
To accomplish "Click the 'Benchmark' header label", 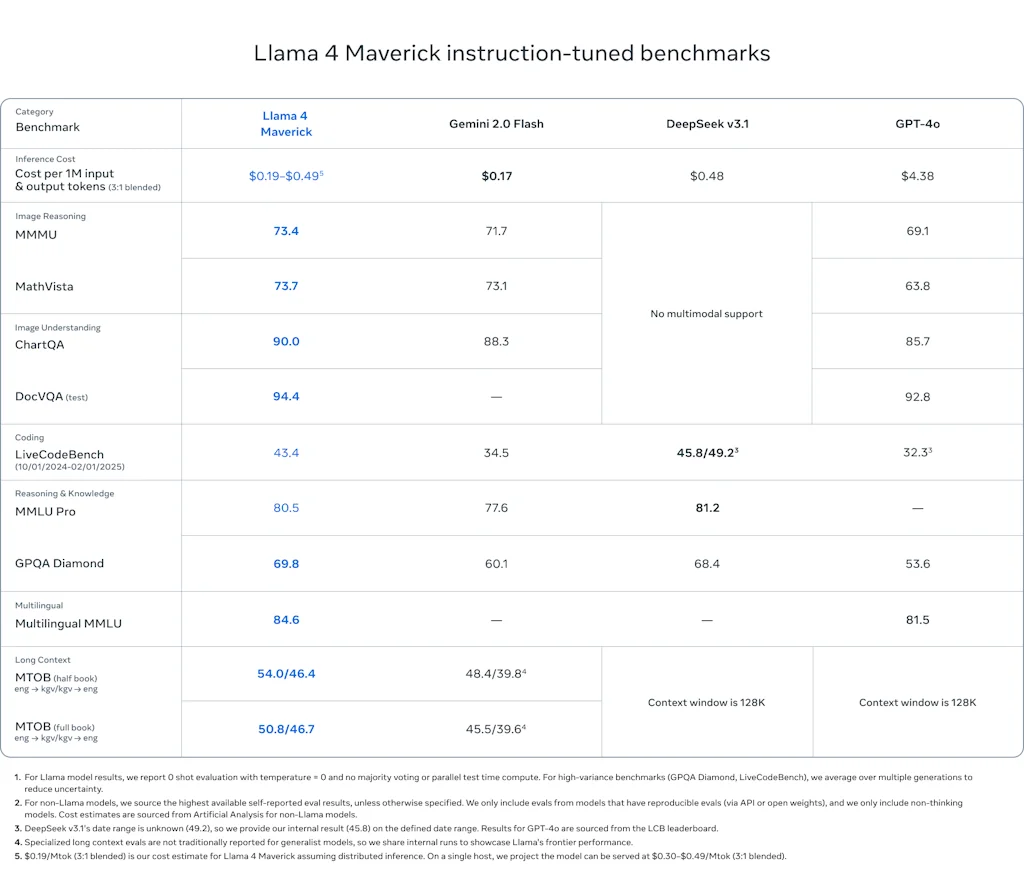I will click(x=48, y=127).
